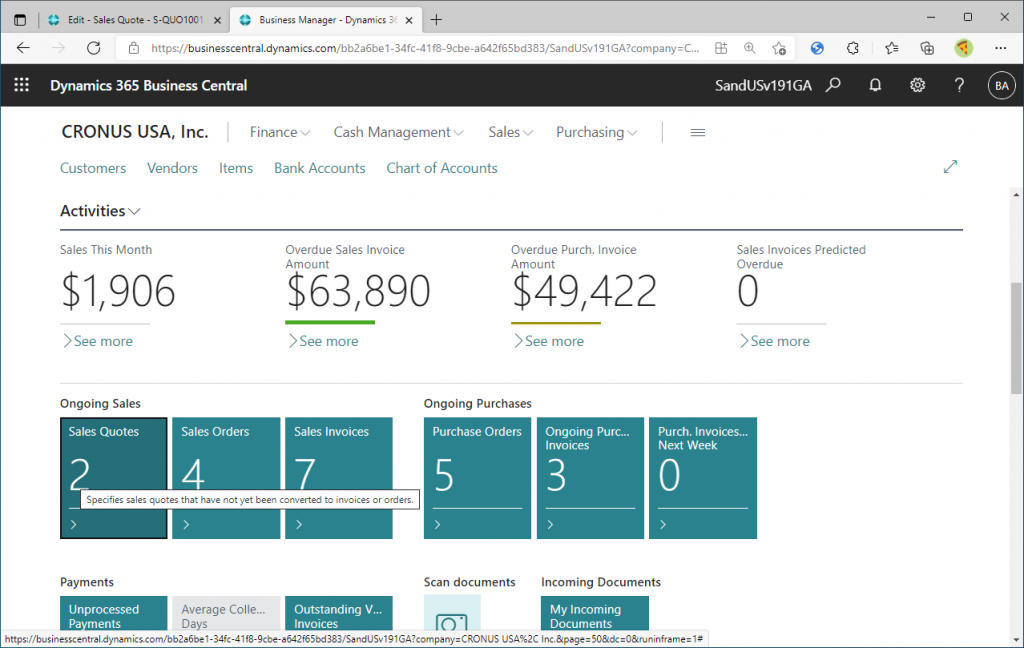Viewport: 1024px width, 648px height.
Task: Open the Scan documents camera tile
Action: tap(452, 614)
